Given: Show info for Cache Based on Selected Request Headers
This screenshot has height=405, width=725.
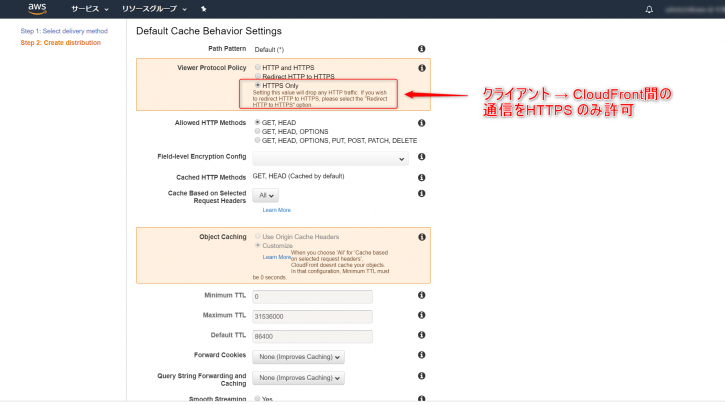Looking at the screenshot, I should [422, 194].
